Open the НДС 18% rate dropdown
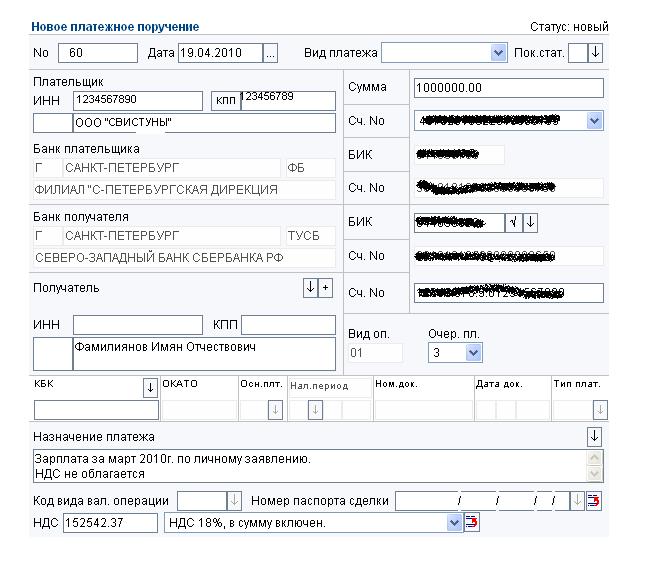This screenshot has height=569, width=654. pyautogui.click(x=454, y=522)
